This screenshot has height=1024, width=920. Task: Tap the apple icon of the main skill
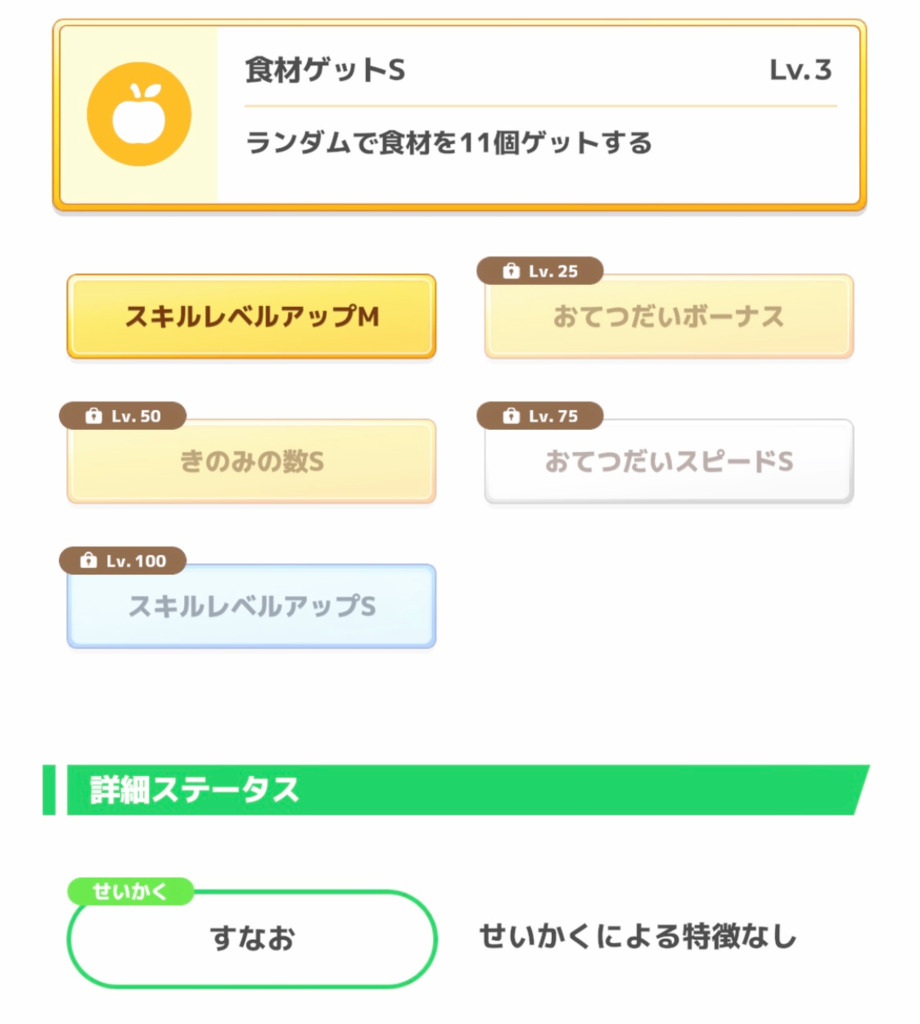138,114
